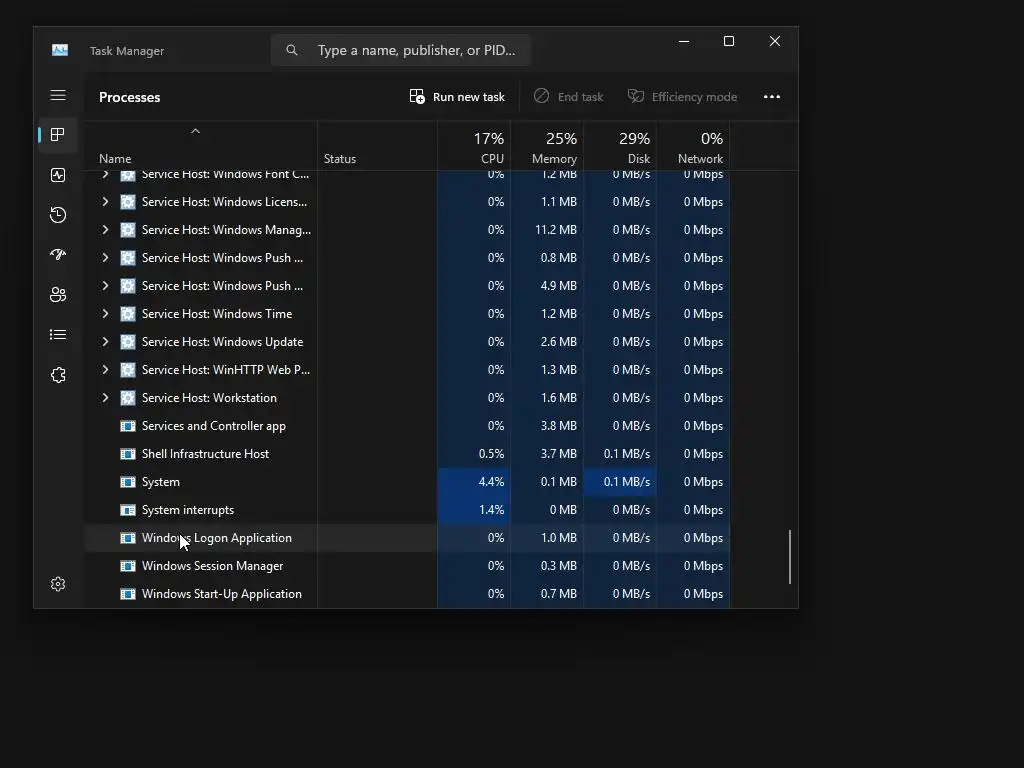Sort by the CPU column header
The image size is (1024, 768).
click(475, 148)
